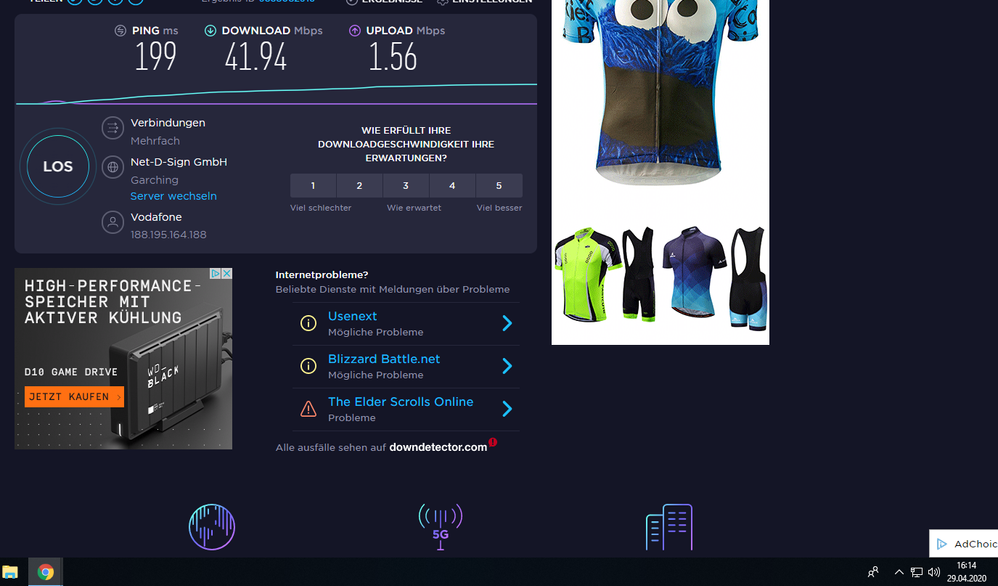Viewport: 998px width, 586px height.
Task: Rate download speed as 3
Action: (x=406, y=186)
